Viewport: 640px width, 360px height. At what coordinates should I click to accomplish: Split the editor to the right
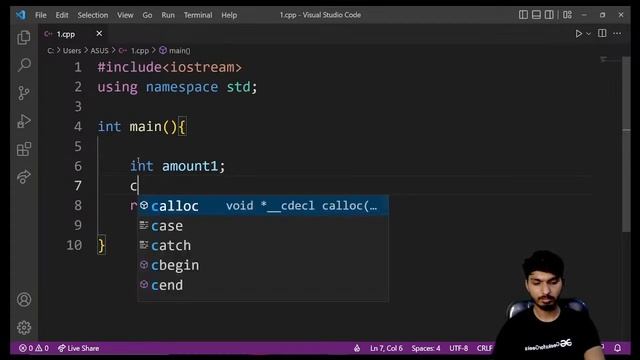click(602, 33)
